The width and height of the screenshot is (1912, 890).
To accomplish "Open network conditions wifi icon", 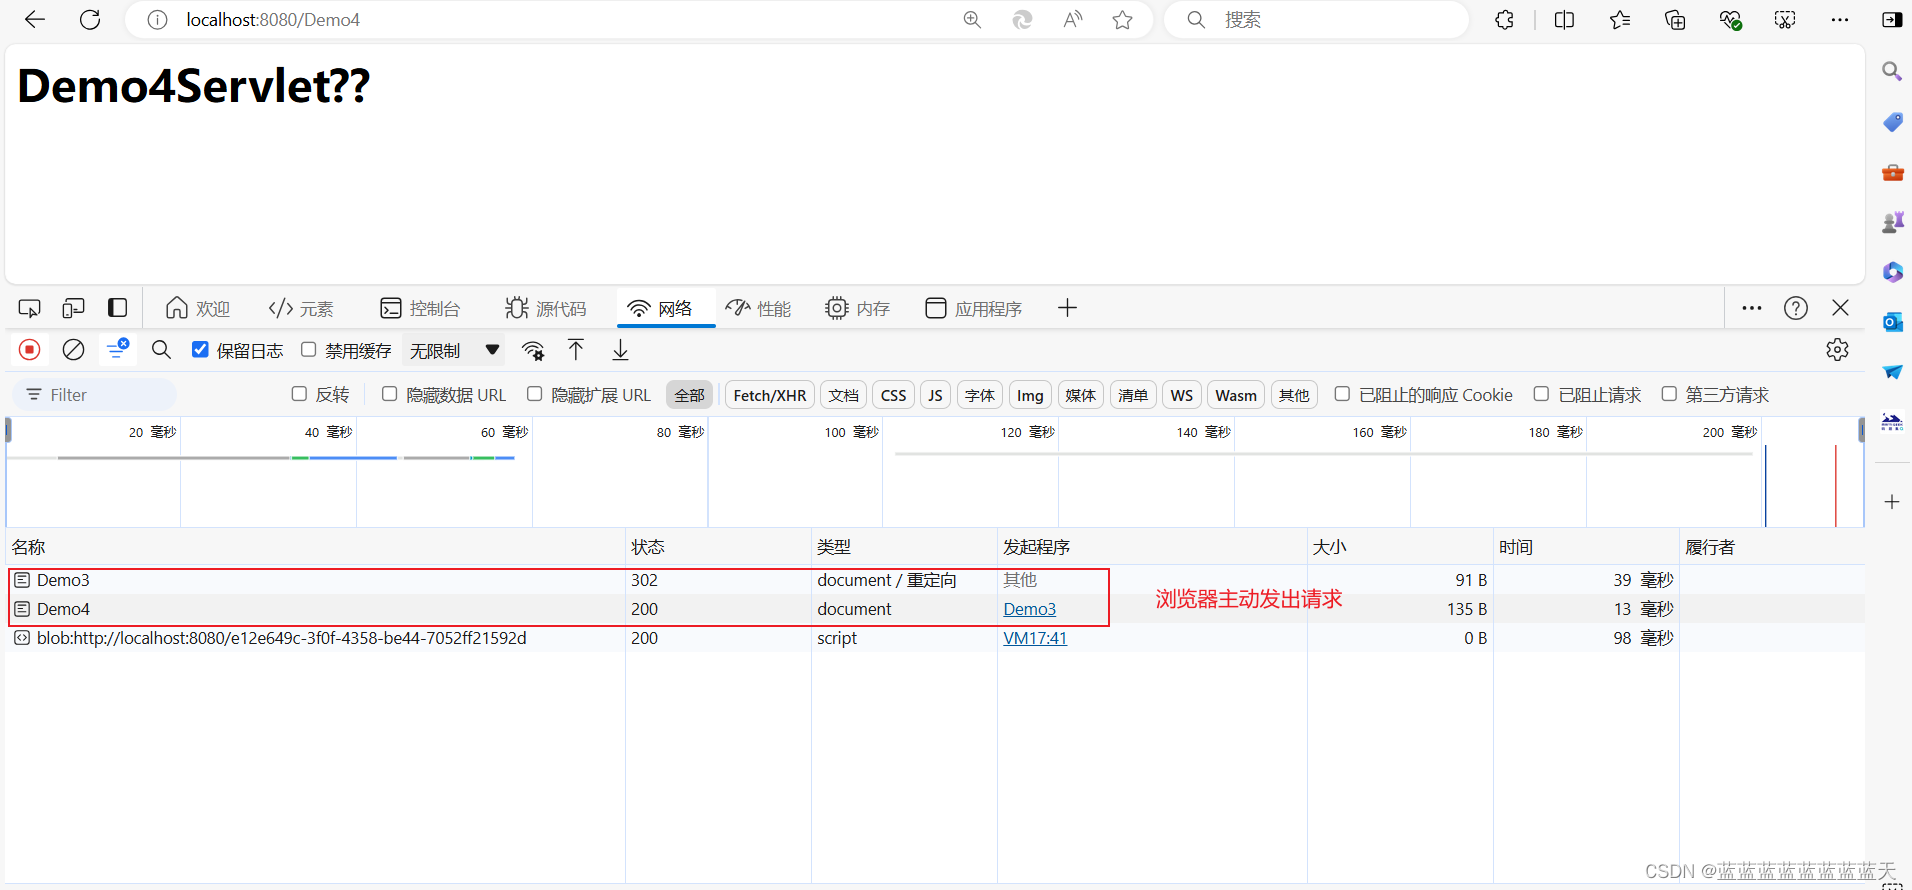I will 533,350.
